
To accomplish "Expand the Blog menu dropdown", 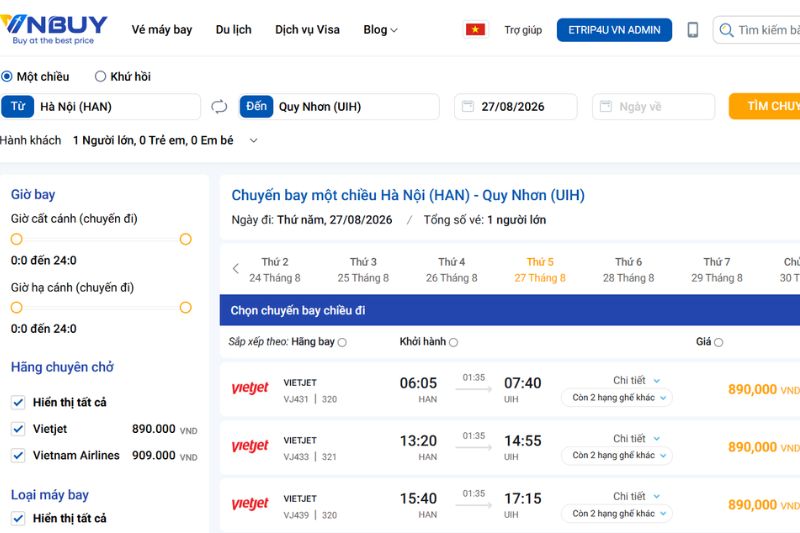I will coord(380,30).
